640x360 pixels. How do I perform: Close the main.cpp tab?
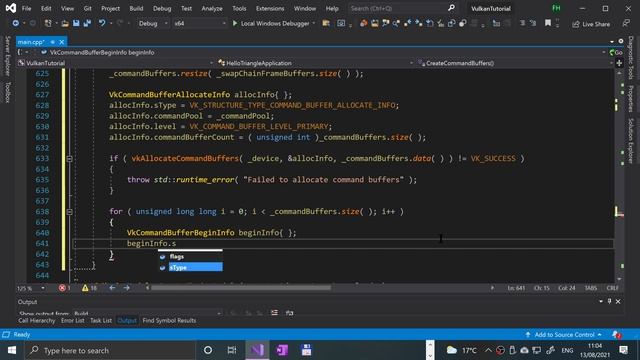pos(62,42)
